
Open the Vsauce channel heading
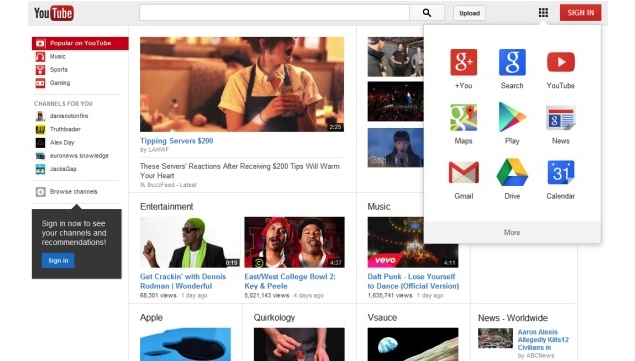coord(382,318)
